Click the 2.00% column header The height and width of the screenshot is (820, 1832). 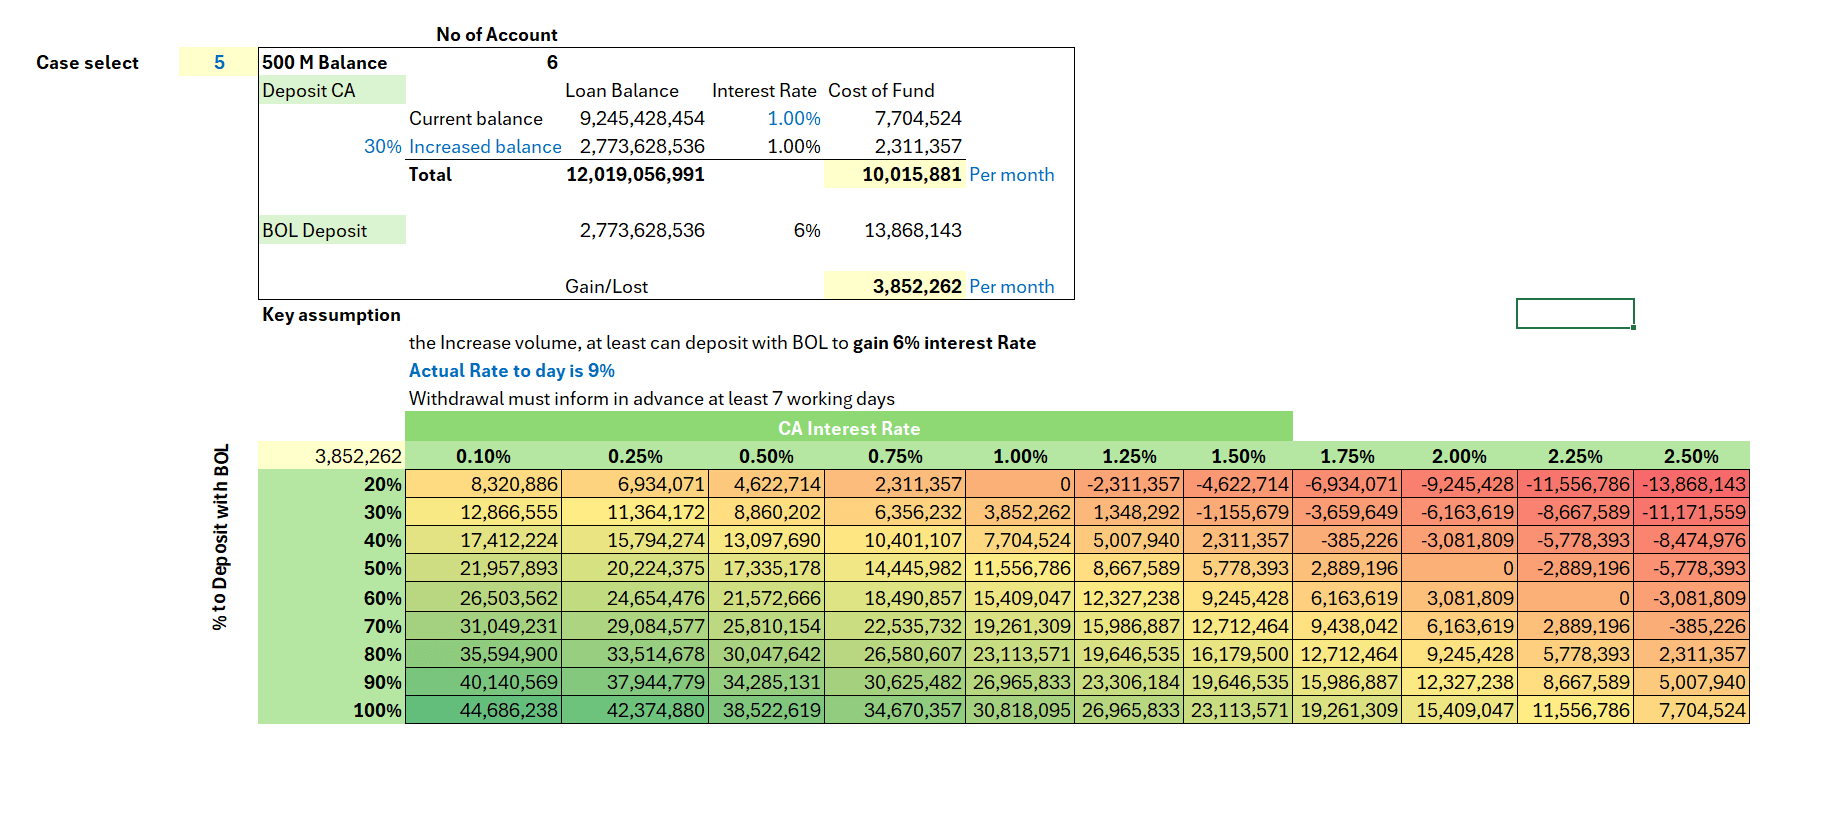click(1459, 456)
